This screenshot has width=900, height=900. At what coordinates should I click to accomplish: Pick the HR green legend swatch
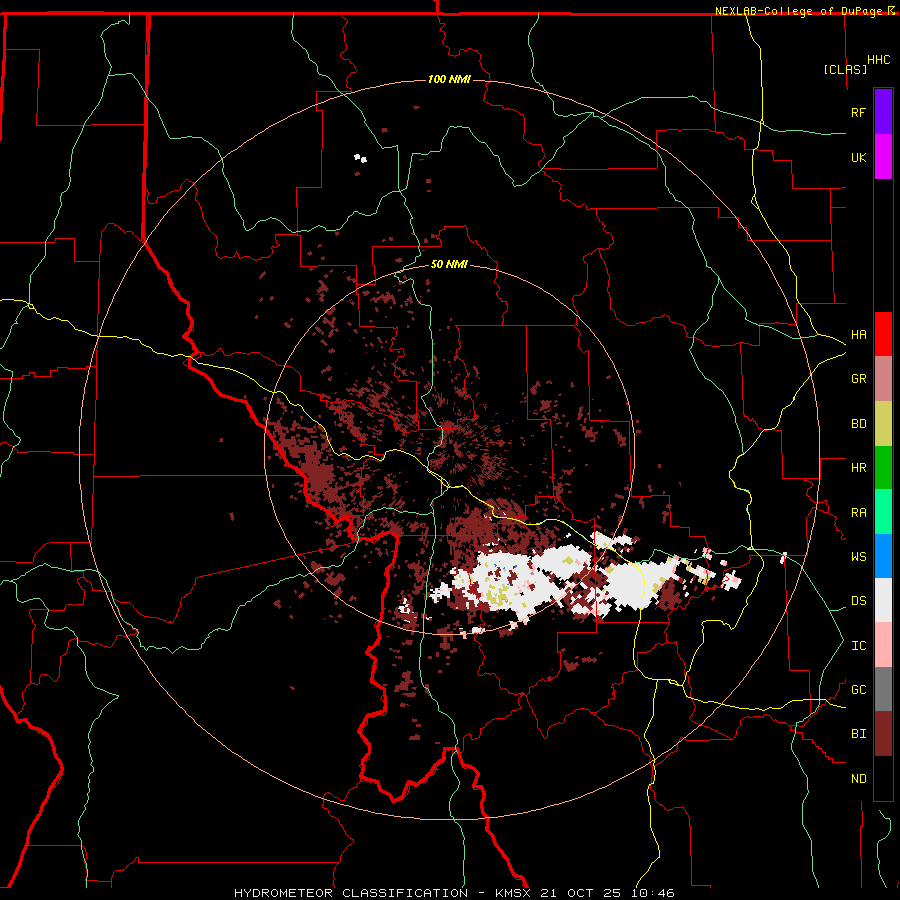tap(883, 467)
